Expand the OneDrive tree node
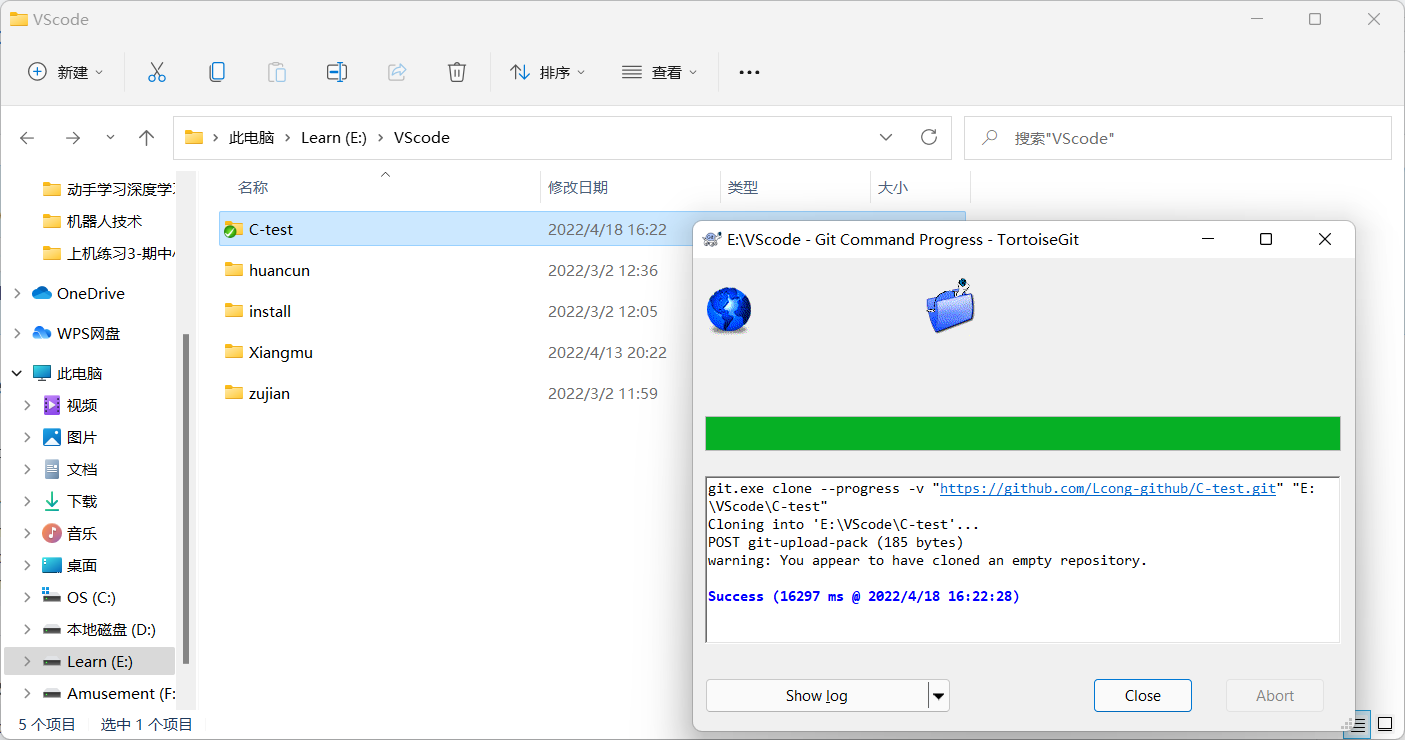This screenshot has height=740, width=1405. coord(16,293)
